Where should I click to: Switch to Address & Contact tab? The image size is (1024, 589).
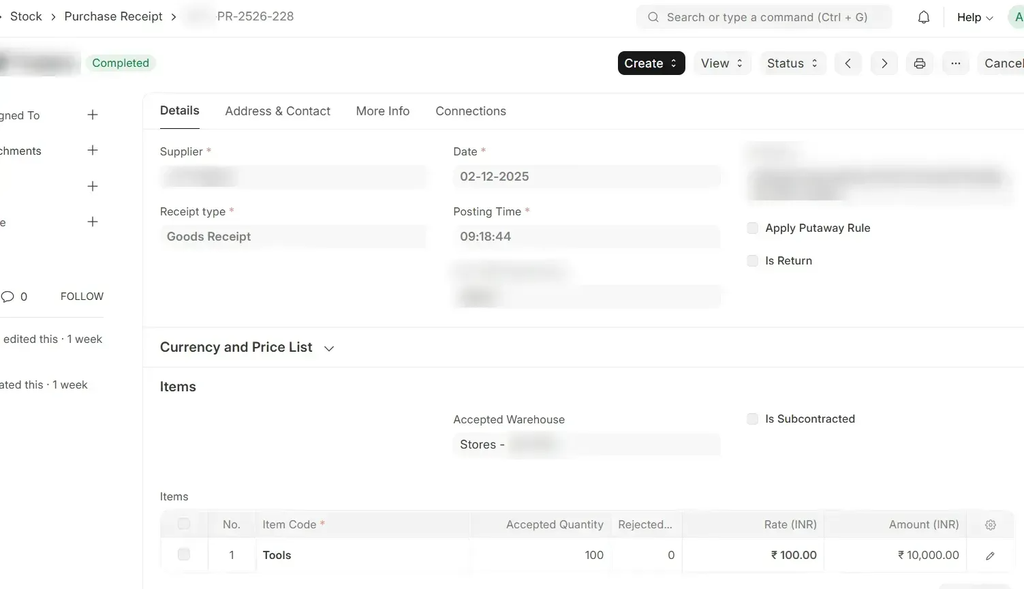[277, 111]
